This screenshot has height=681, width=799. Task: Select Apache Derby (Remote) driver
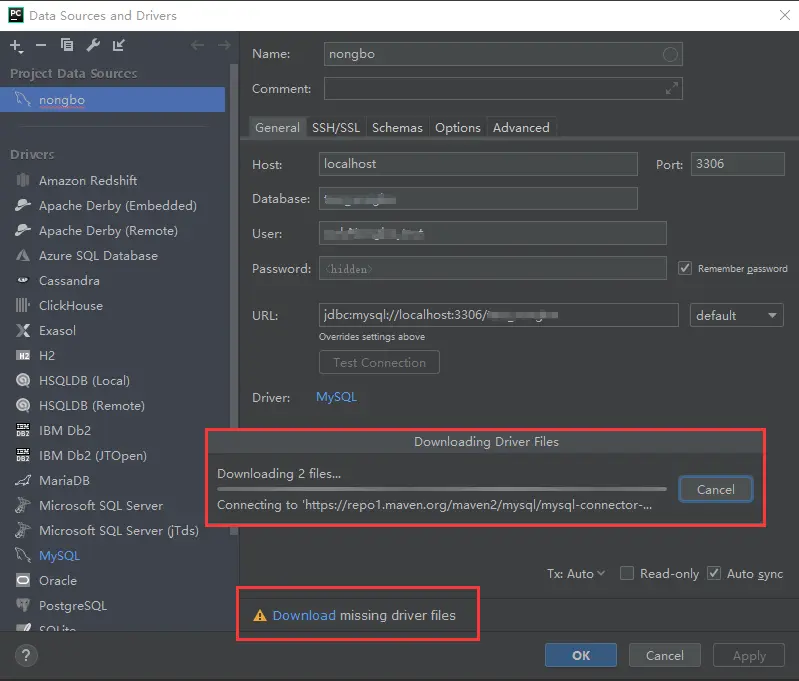[113, 230]
